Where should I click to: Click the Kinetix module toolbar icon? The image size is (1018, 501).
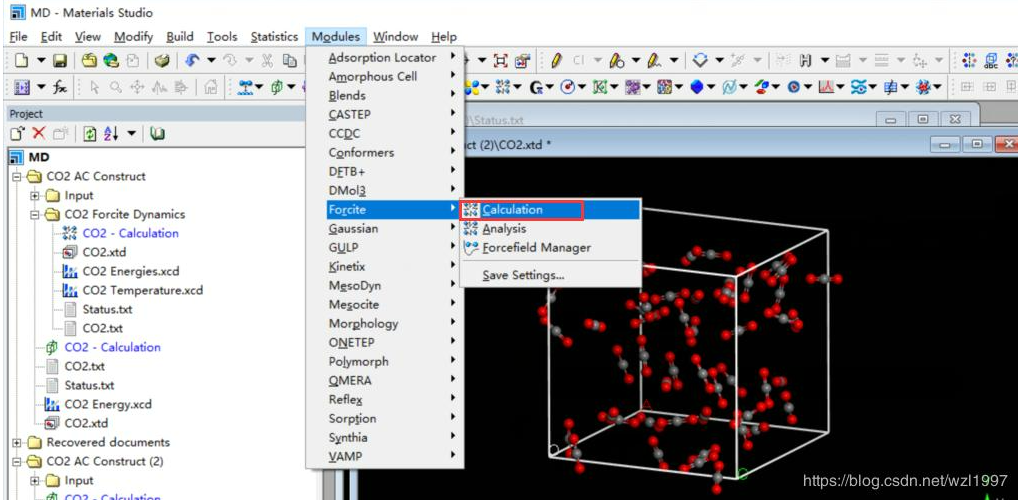click(599, 87)
